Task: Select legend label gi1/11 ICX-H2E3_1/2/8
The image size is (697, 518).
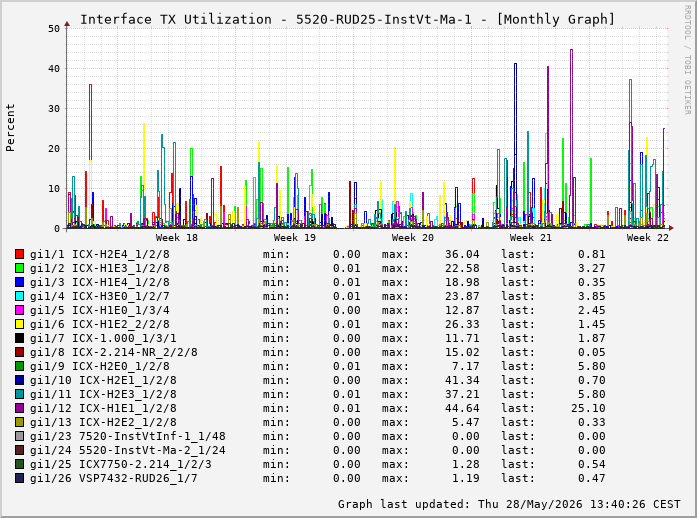Action: [x=103, y=394]
